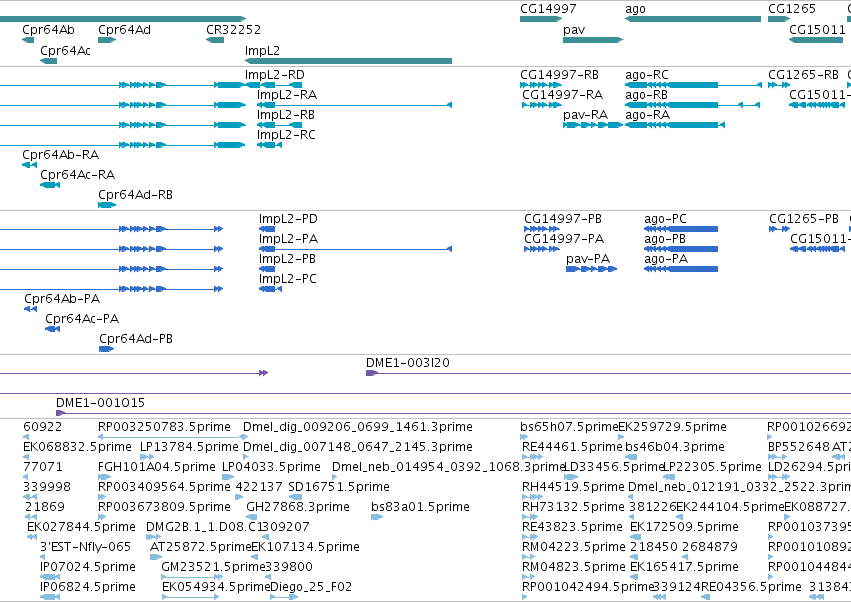Select the DME1-001O15 clone label
This screenshot has height=602, width=851.
pos(100,403)
